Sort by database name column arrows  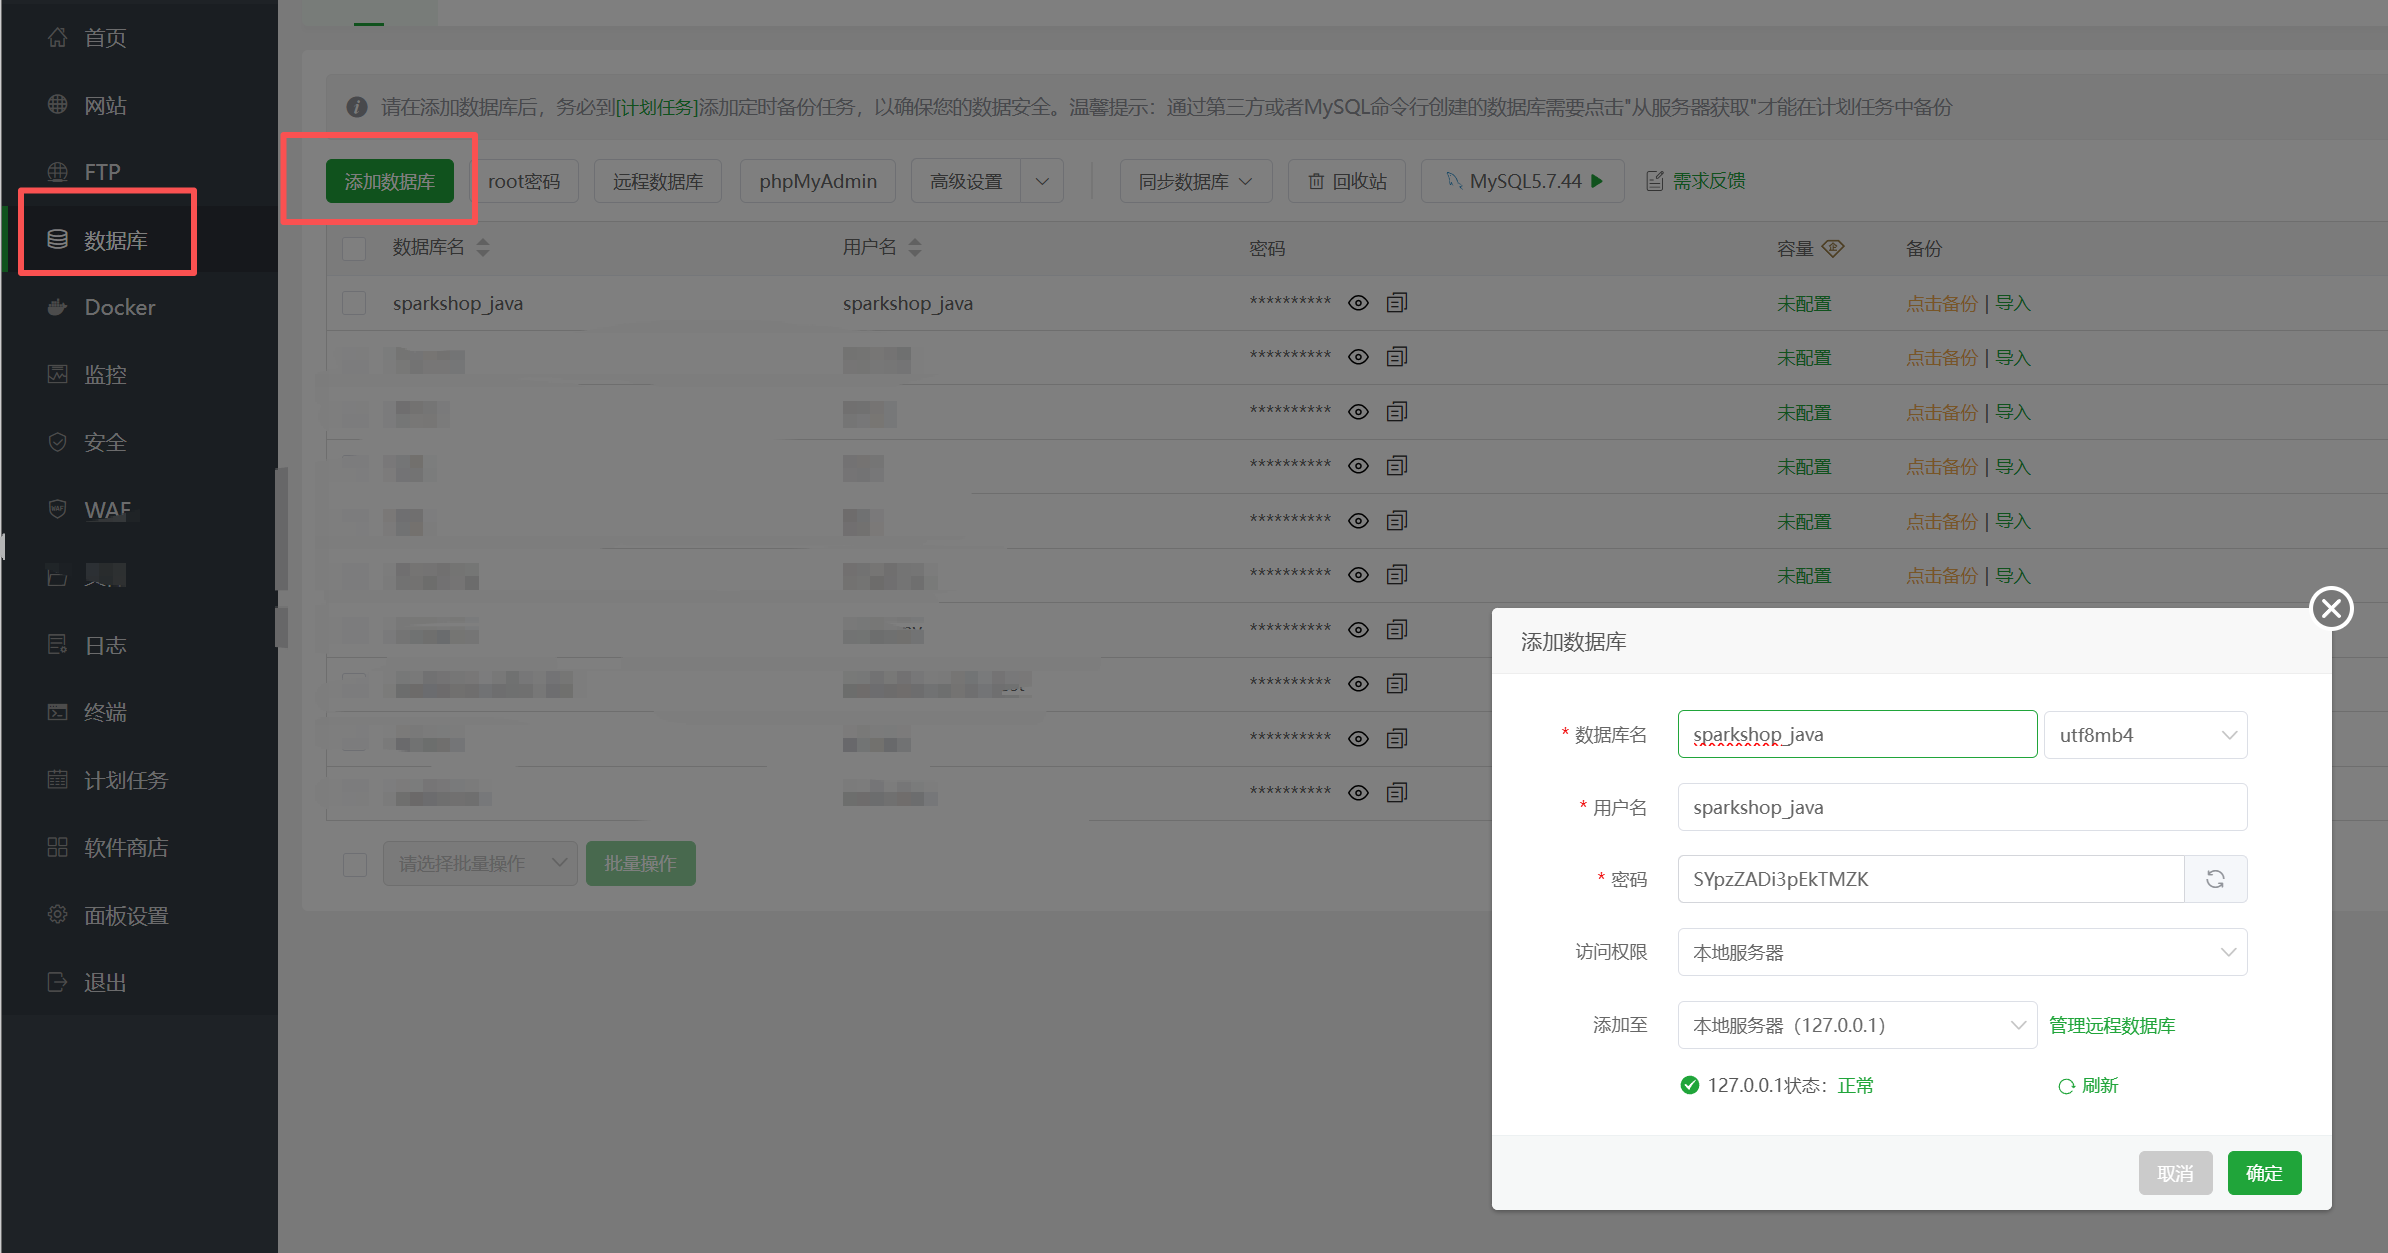pos(483,247)
